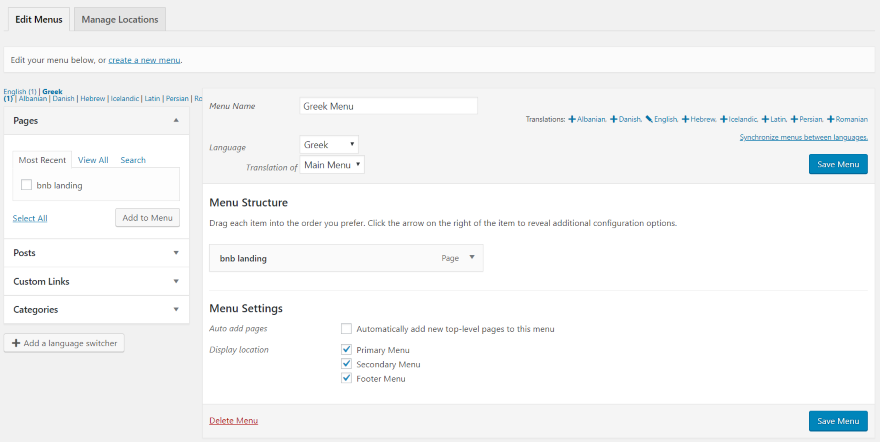This screenshot has width=880, height=442.
Task: Open the Translation of Main Menu dropdown
Action: [x=332, y=165]
